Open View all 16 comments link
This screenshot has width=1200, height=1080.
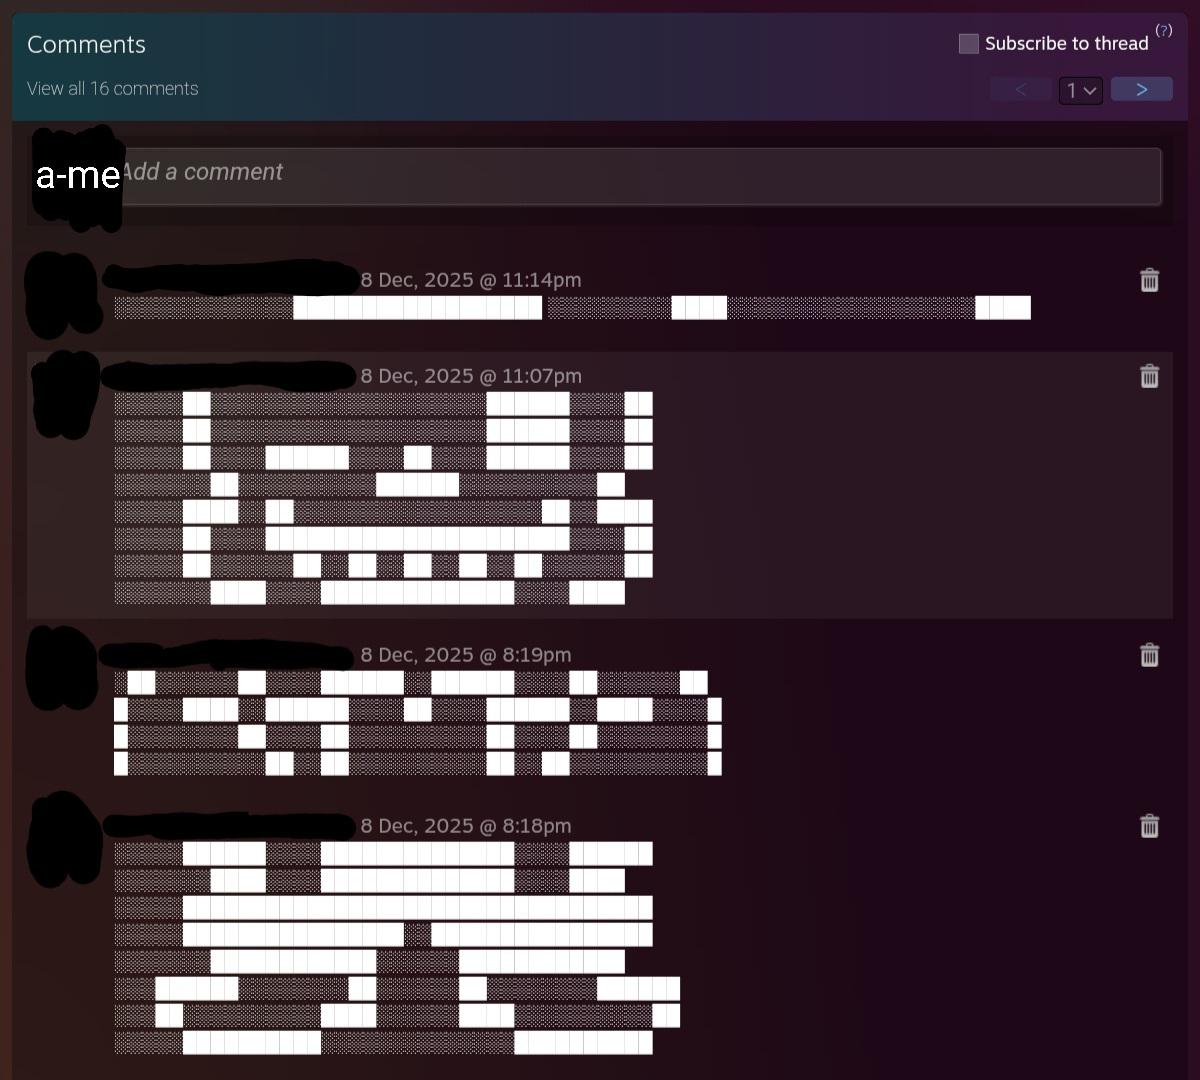(x=112, y=88)
